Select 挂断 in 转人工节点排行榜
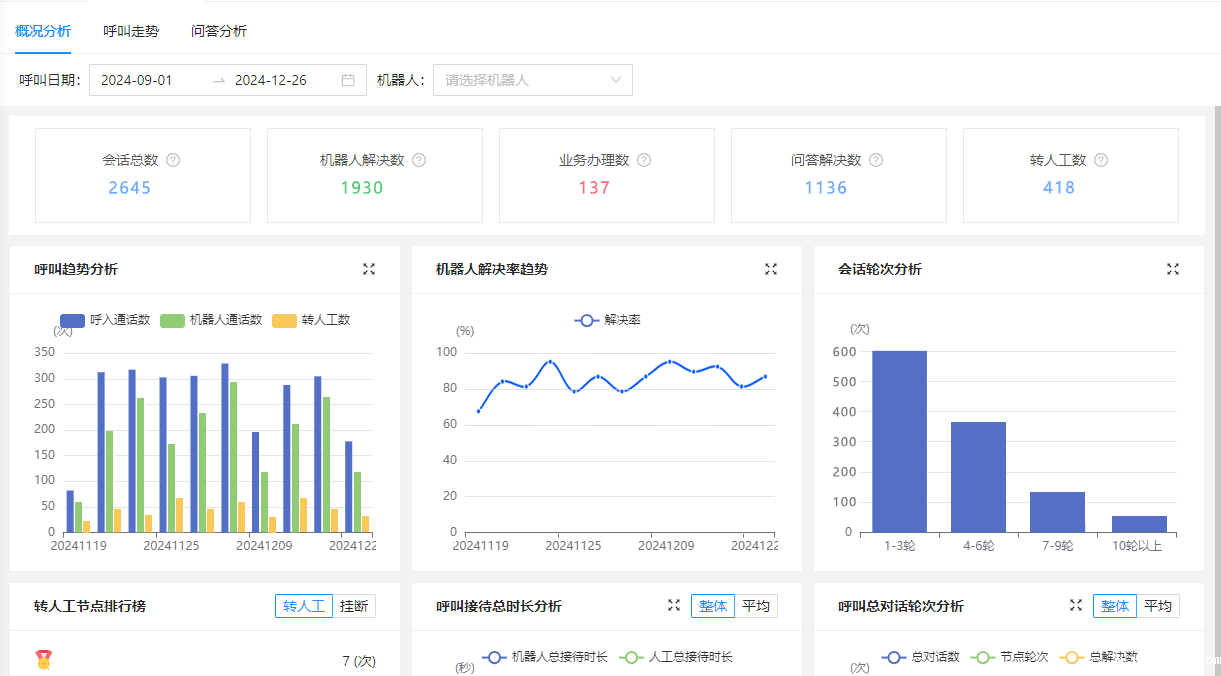Image resolution: width=1221 pixels, height=676 pixels. pos(354,606)
